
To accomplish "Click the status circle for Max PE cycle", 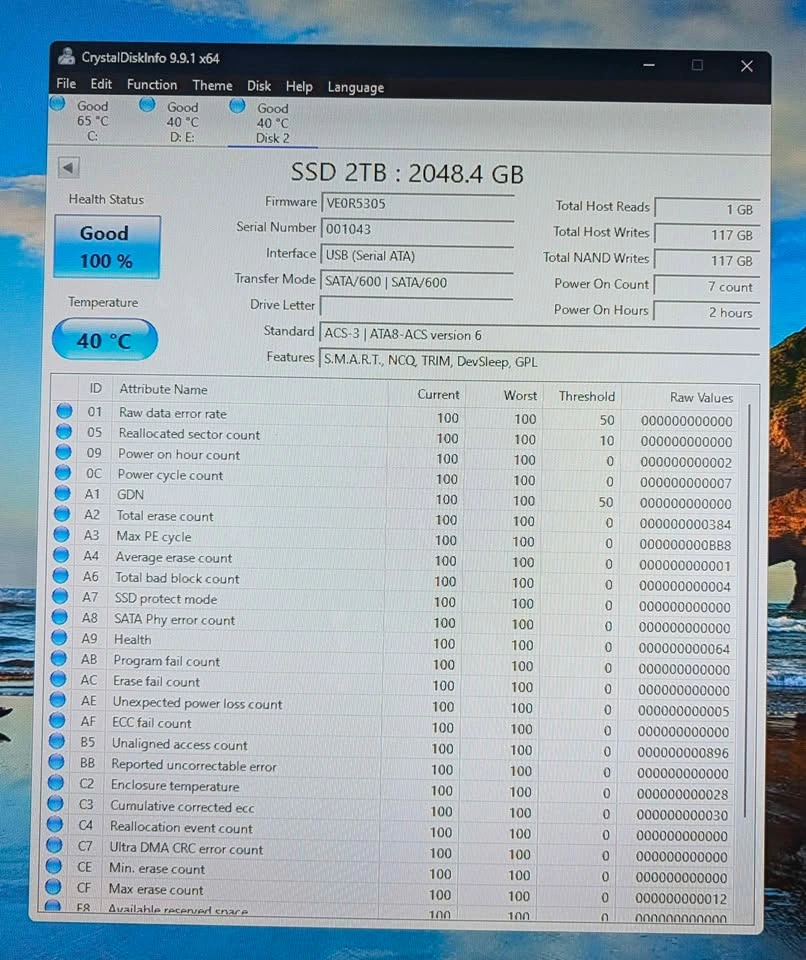I will [x=61, y=534].
